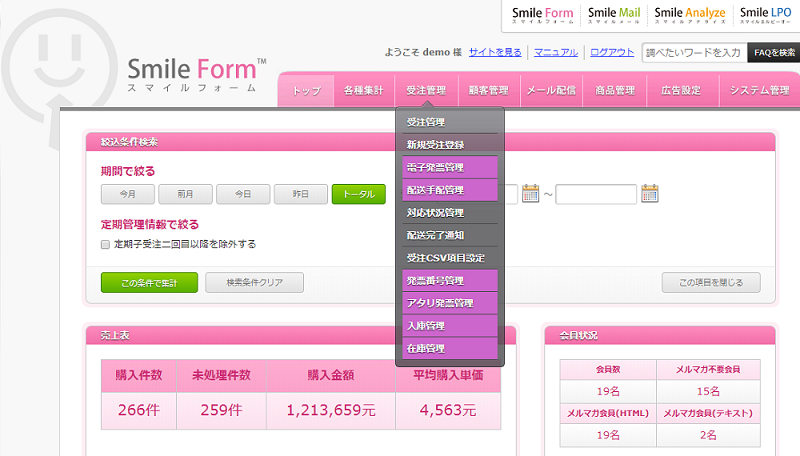Click the FAQを検索 button
Viewport: 800px width, 456px height.
pyautogui.click(x=774, y=53)
